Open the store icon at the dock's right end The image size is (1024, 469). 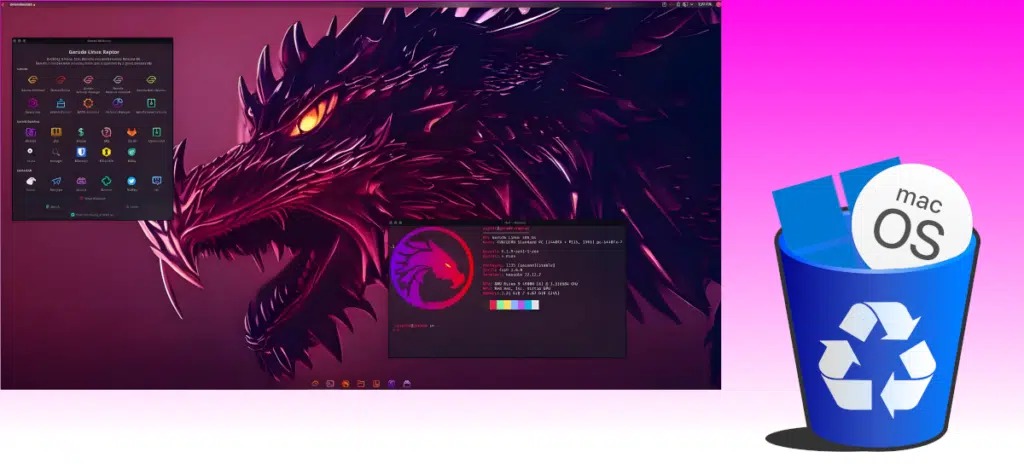[x=407, y=383]
